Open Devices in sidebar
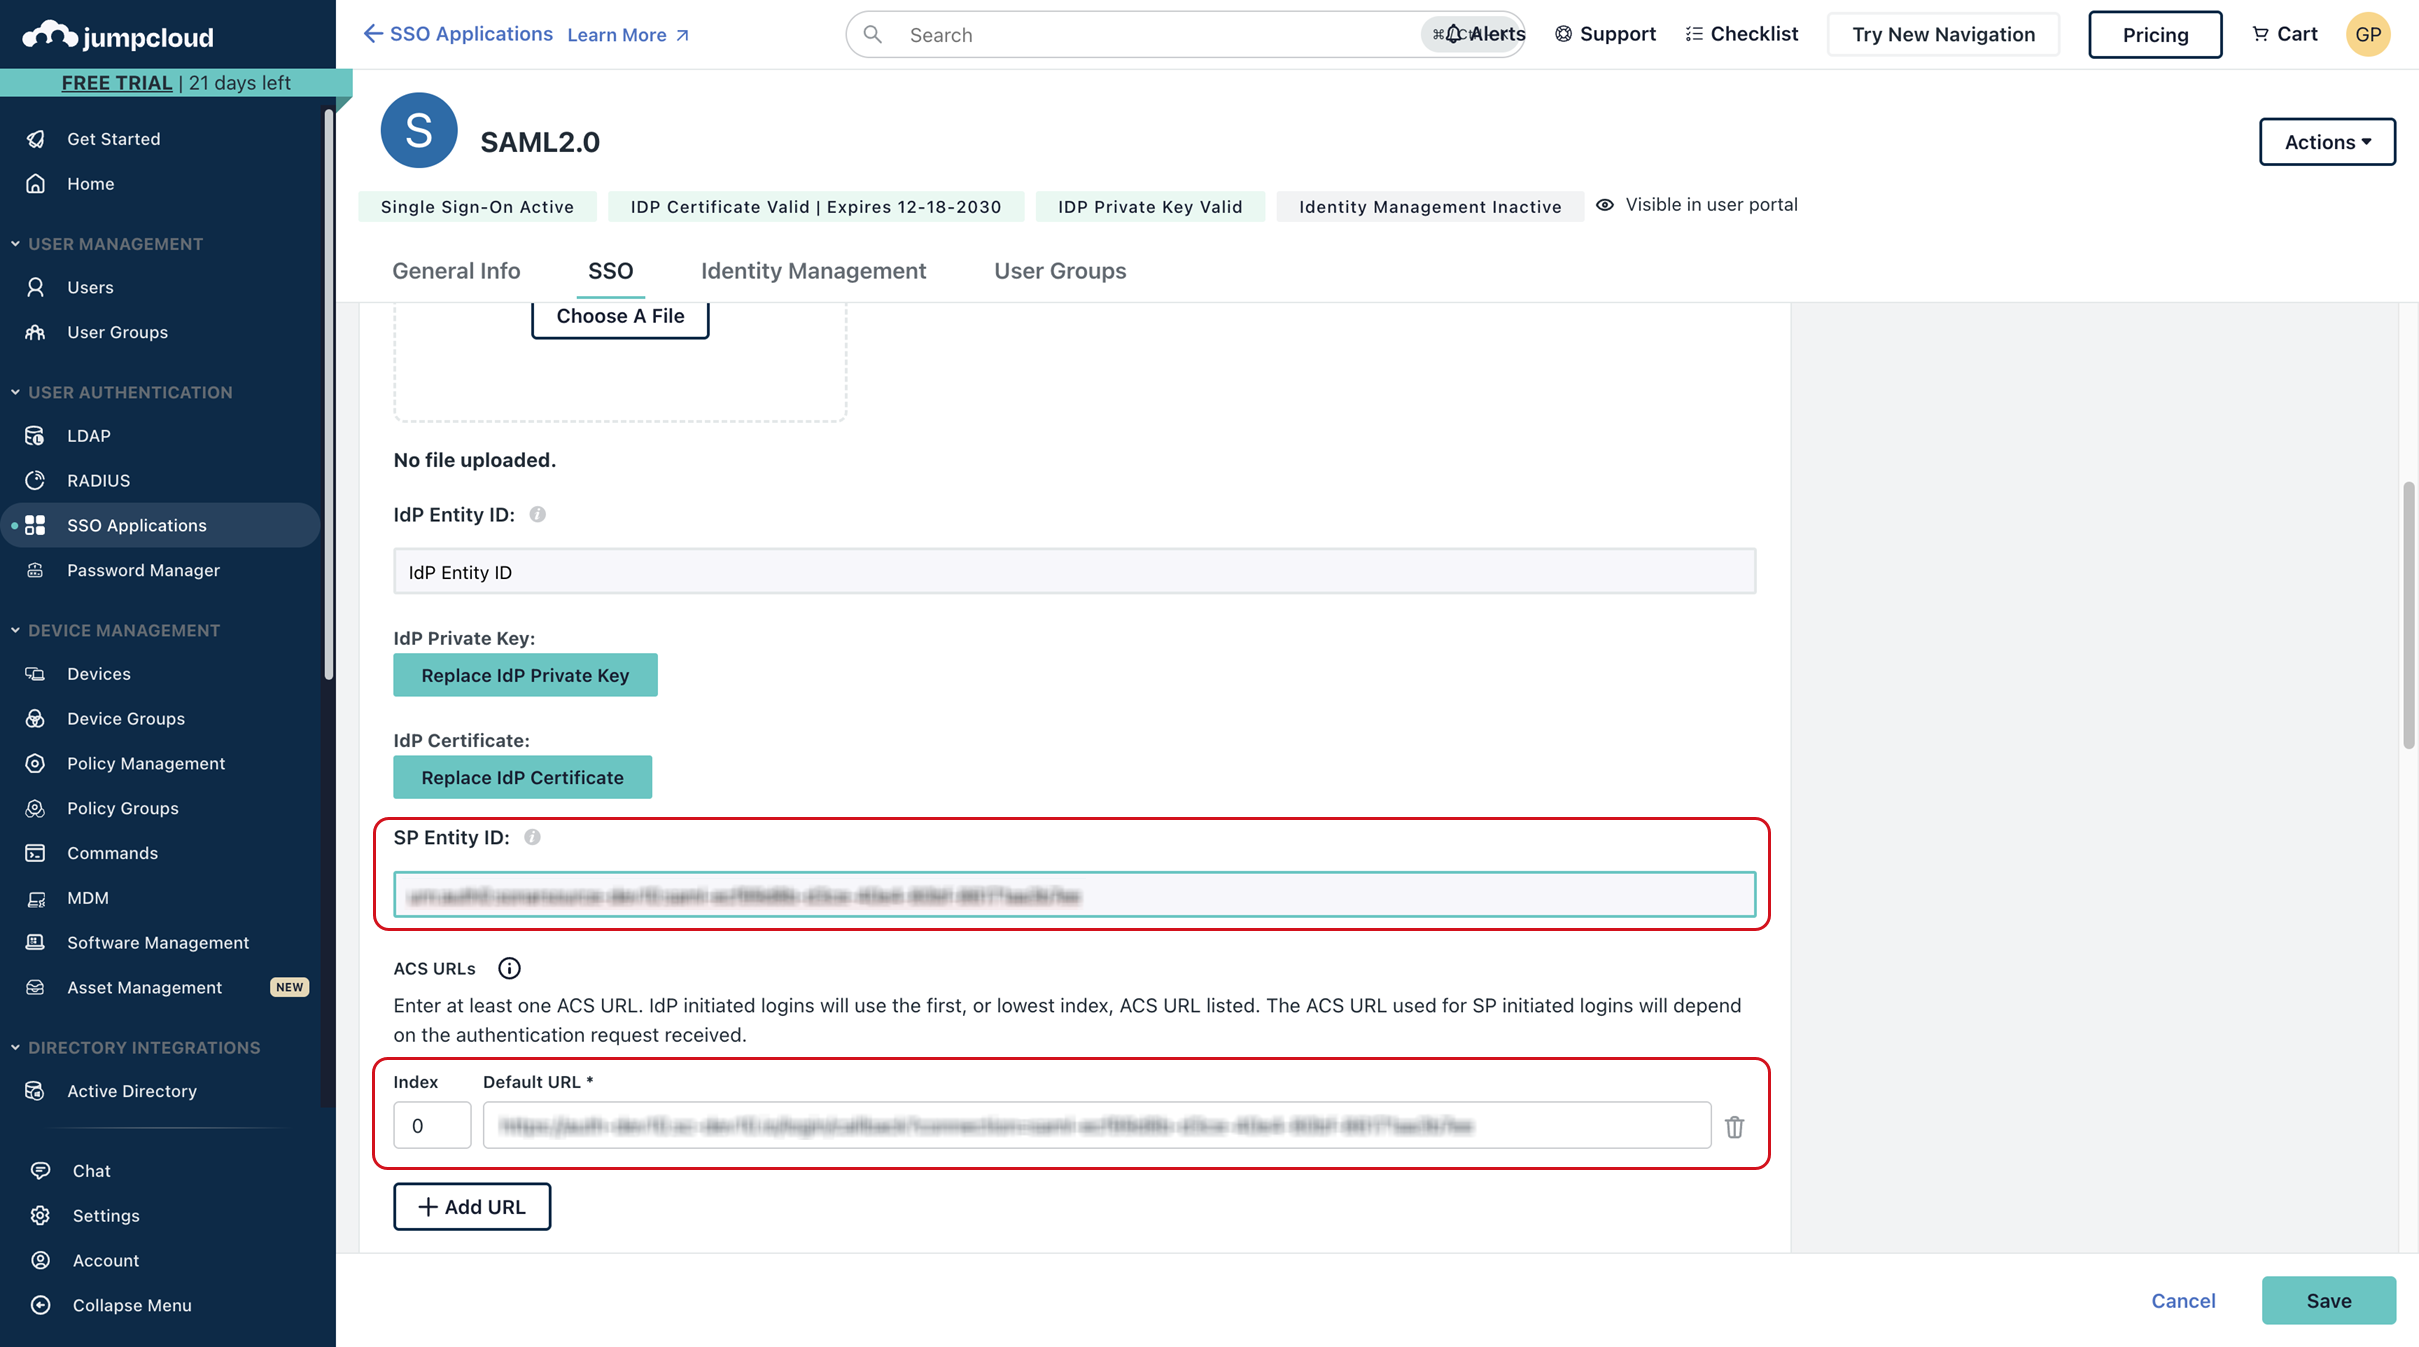The height and width of the screenshot is (1347, 2419). pos(99,674)
